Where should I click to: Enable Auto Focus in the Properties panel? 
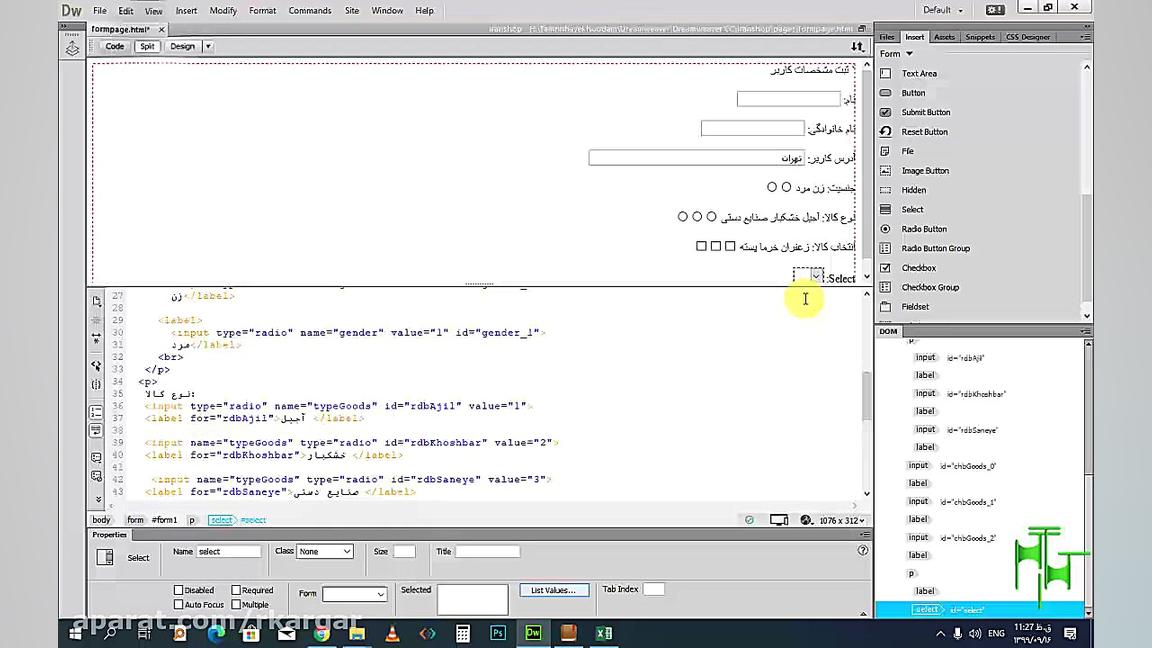click(178, 604)
